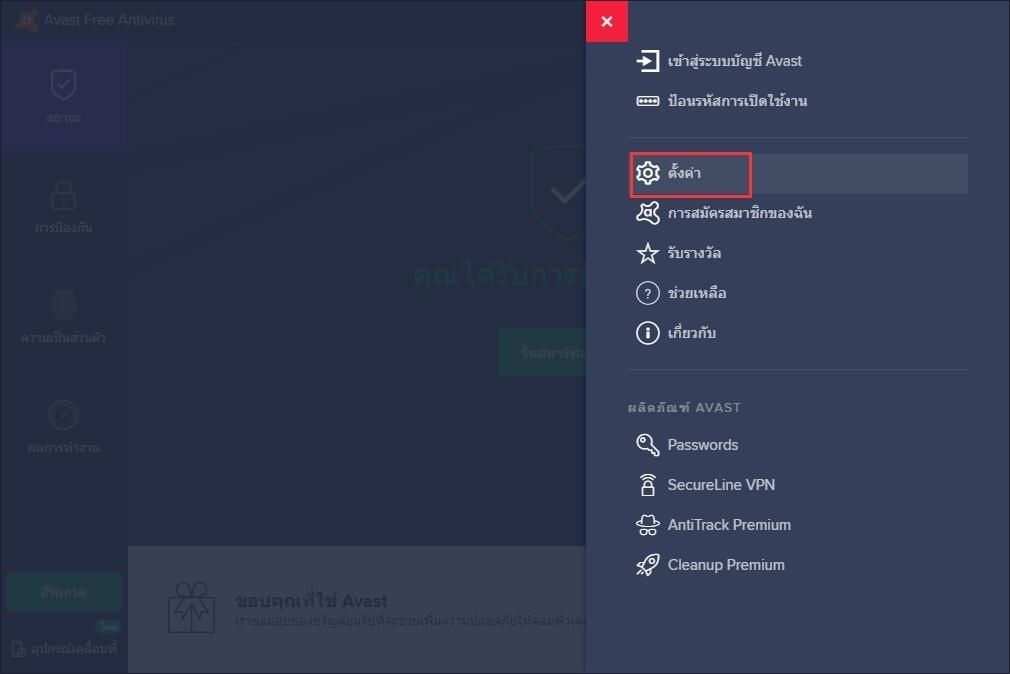This screenshot has height=674, width=1010.
Task: Click the Cleanup Premium rocket icon
Action: 647,565
